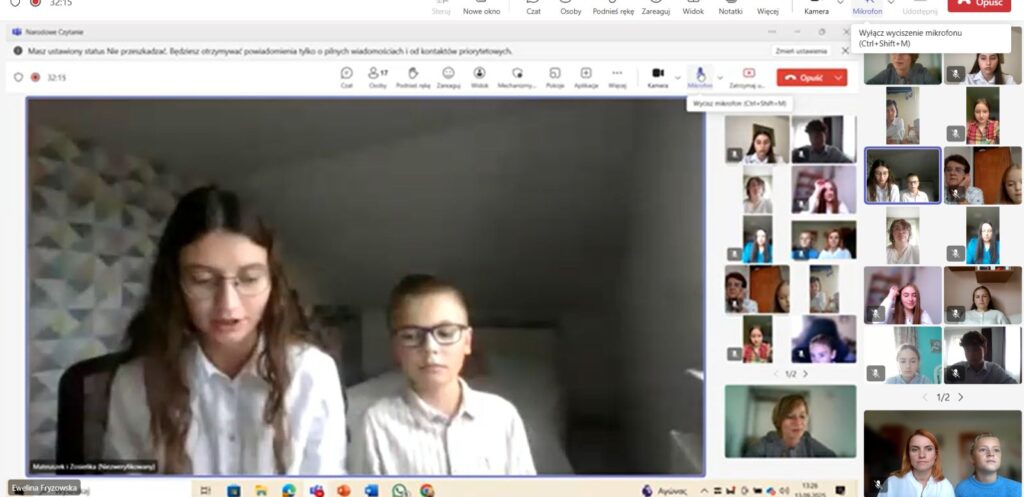This screenshot has height=497, width=1024.
Task: Unmute Mikrofon in the shared meeting toolbar
Action: pyautogui.click(x=700, y=76)
